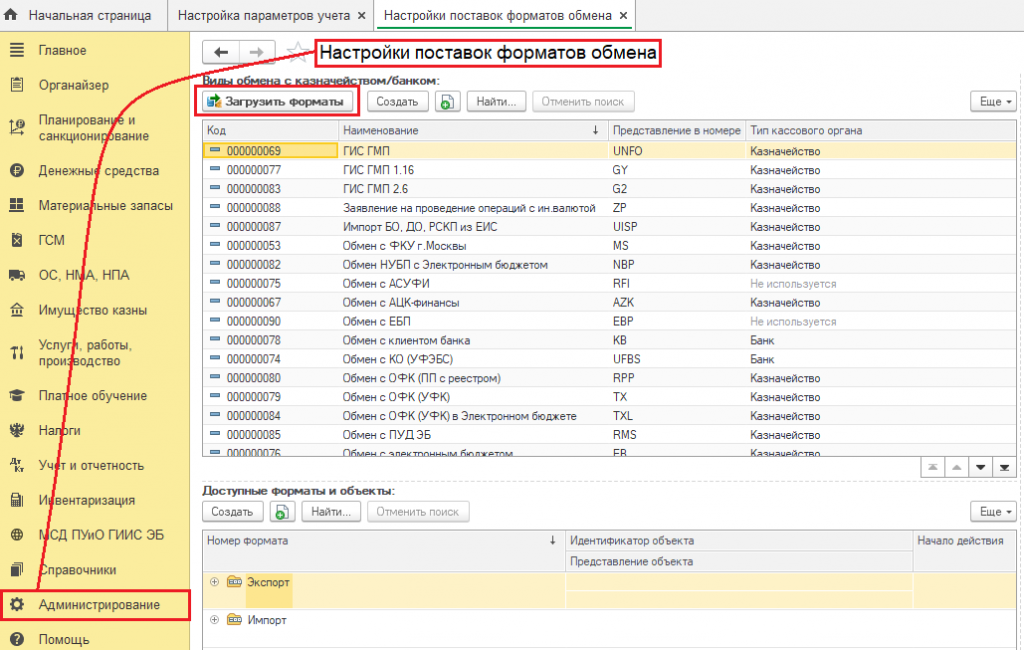The image size is (1024, 650).
Task: Open the Еще dropdown in upper toolbar
Action: point(994,102)
